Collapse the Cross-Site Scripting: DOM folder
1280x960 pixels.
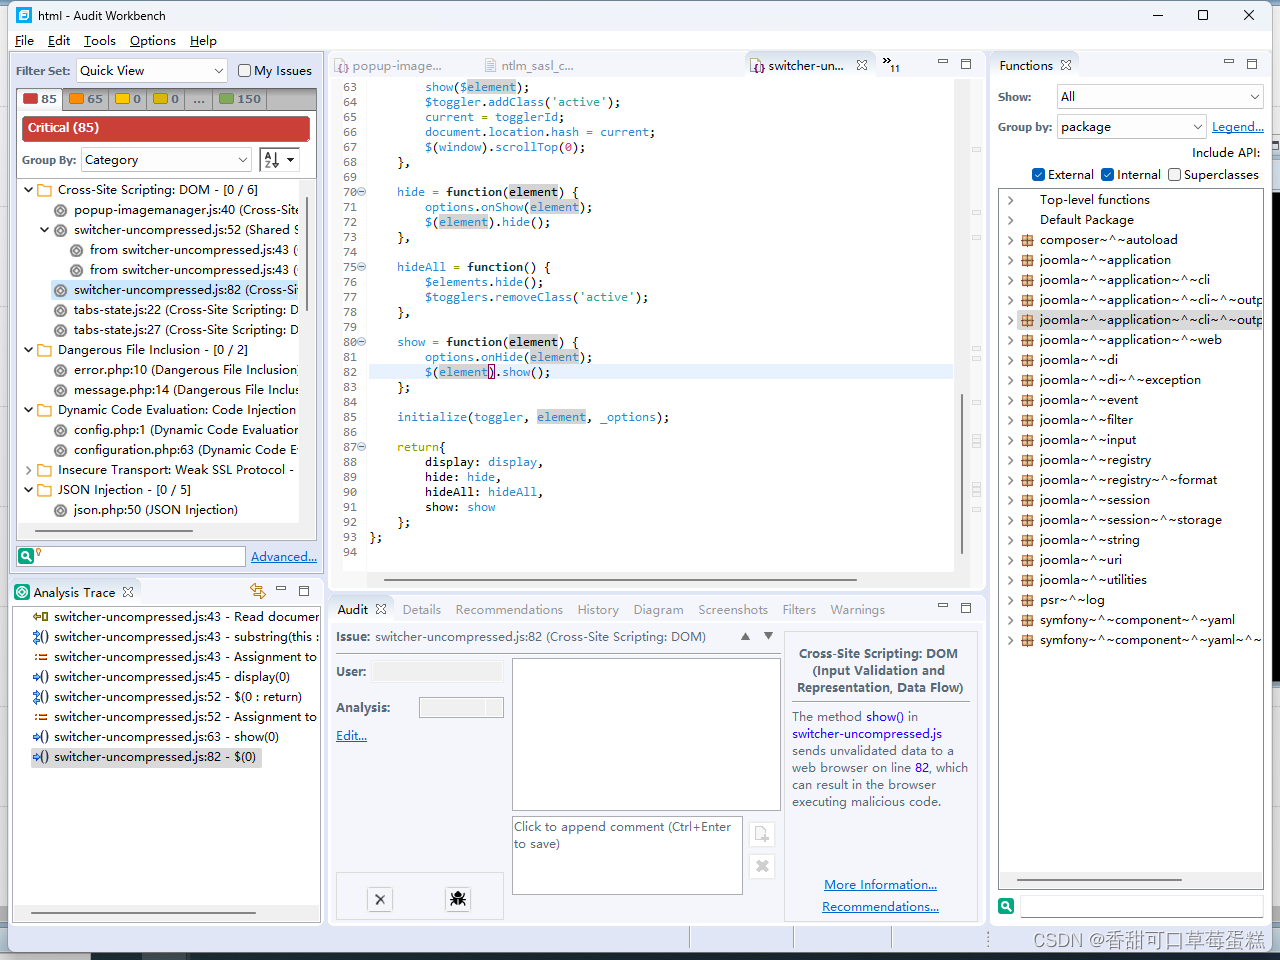click(x=28, y=190)
